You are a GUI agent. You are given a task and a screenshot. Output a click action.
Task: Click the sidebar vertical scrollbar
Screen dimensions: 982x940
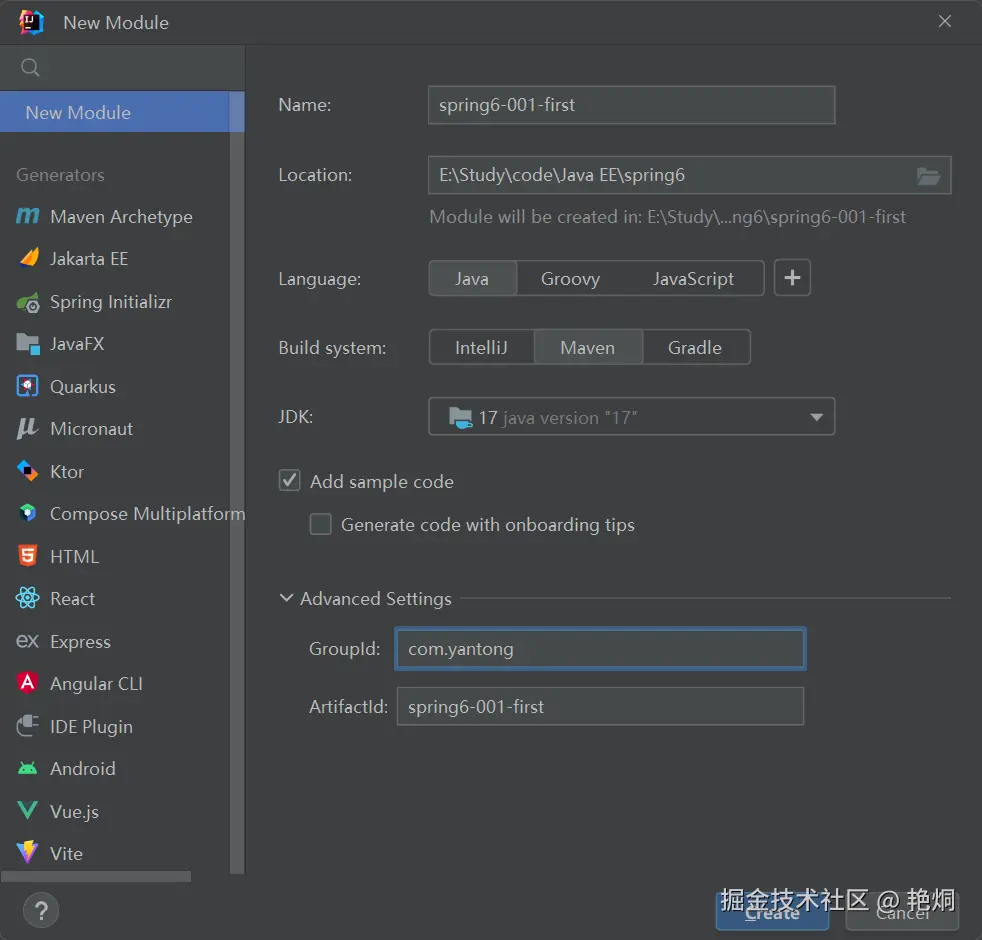(x=237, y=482)
